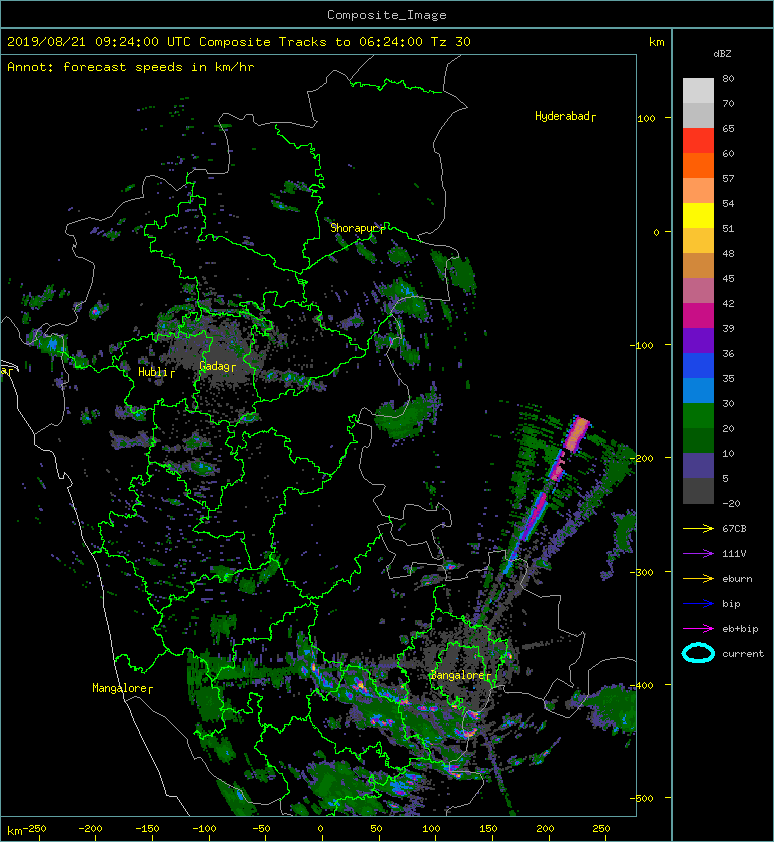The image size is (774, 842).
Task: Click the magenta eb+bip arrow in legend
Action: click(x=698, y=629)
